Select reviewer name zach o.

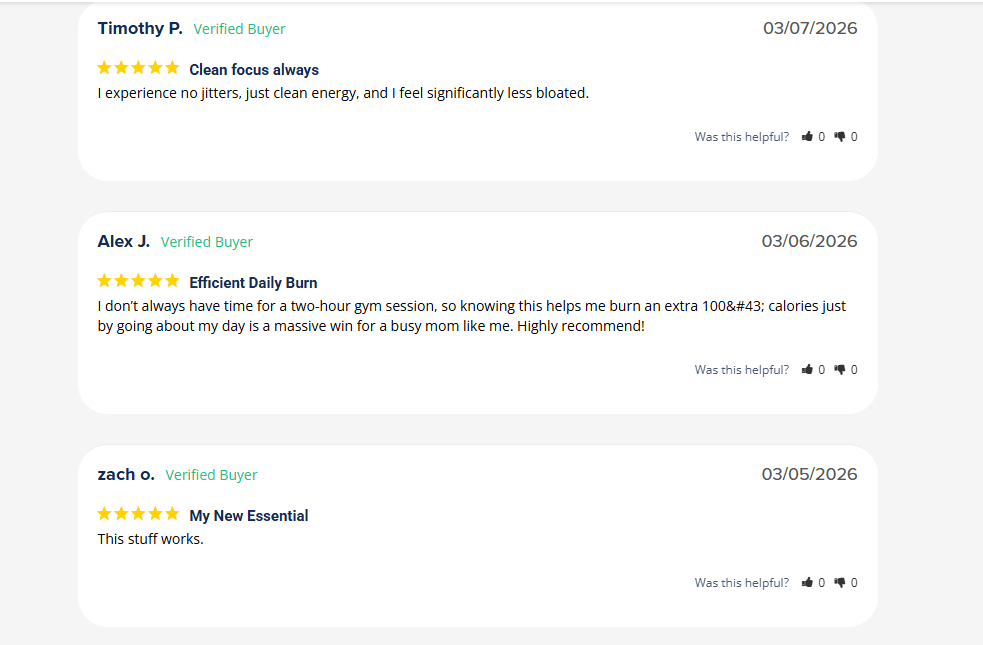pos(126,475)
